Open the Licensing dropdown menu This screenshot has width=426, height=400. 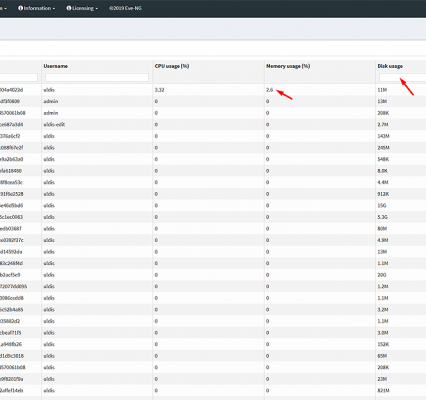(x=82, y=8)
